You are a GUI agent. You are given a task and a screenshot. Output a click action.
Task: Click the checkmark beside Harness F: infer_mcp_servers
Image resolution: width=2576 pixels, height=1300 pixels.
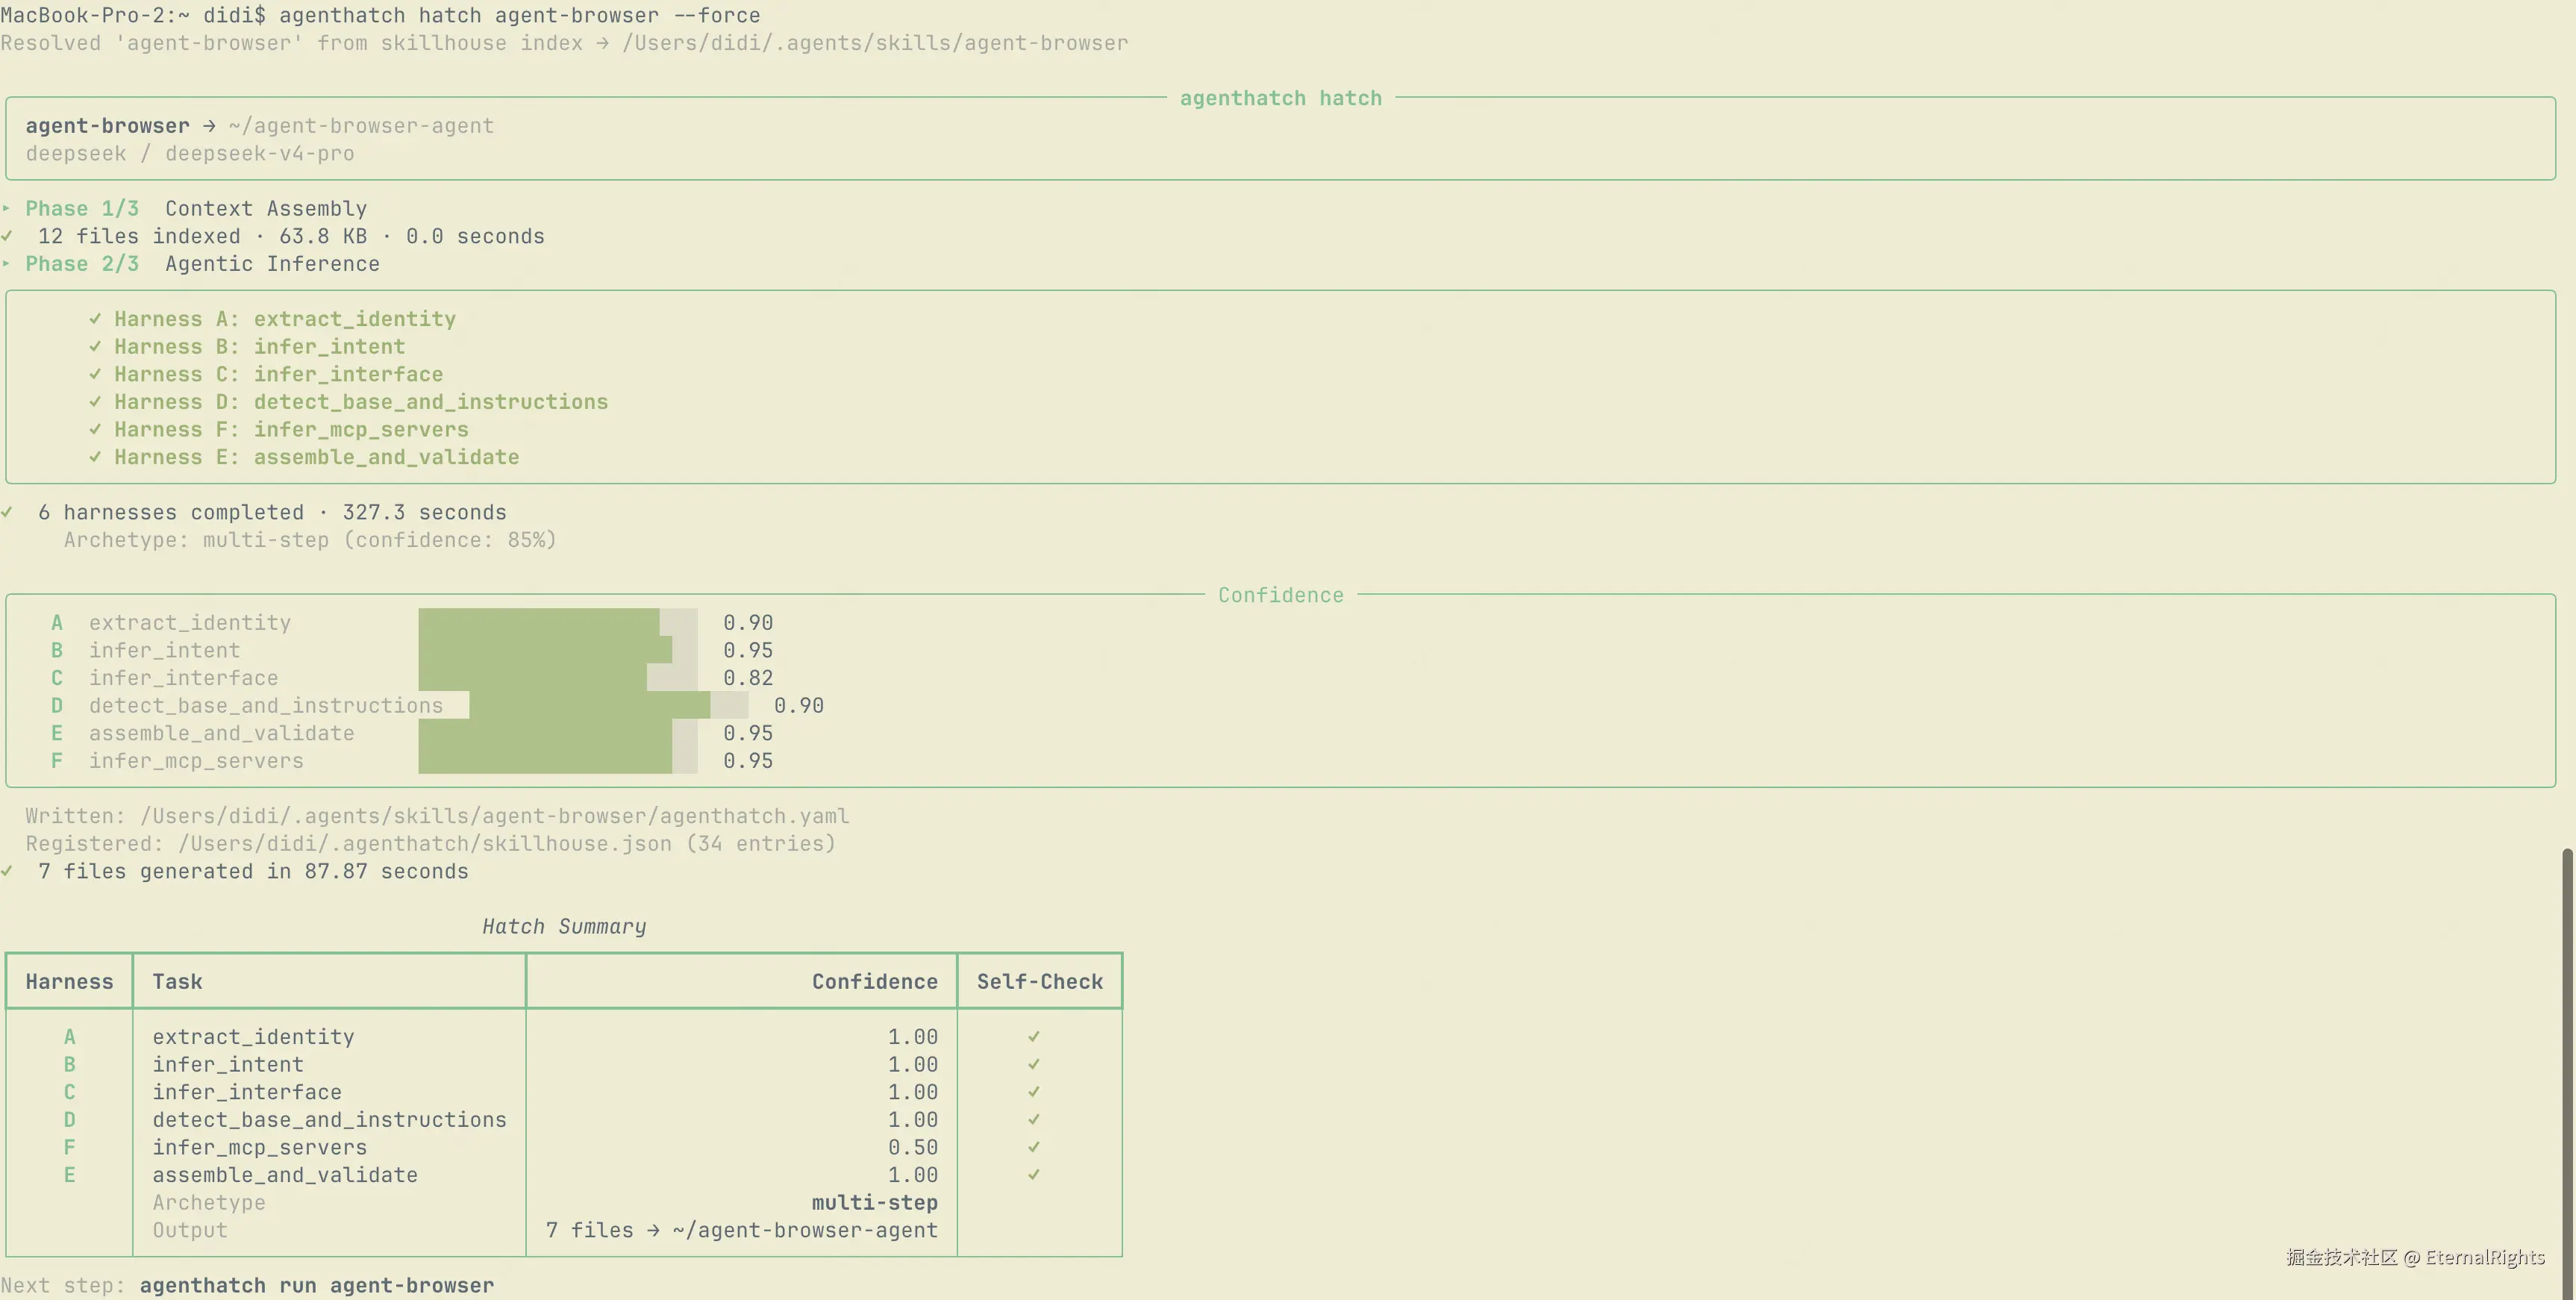click(x=95, y=430)
